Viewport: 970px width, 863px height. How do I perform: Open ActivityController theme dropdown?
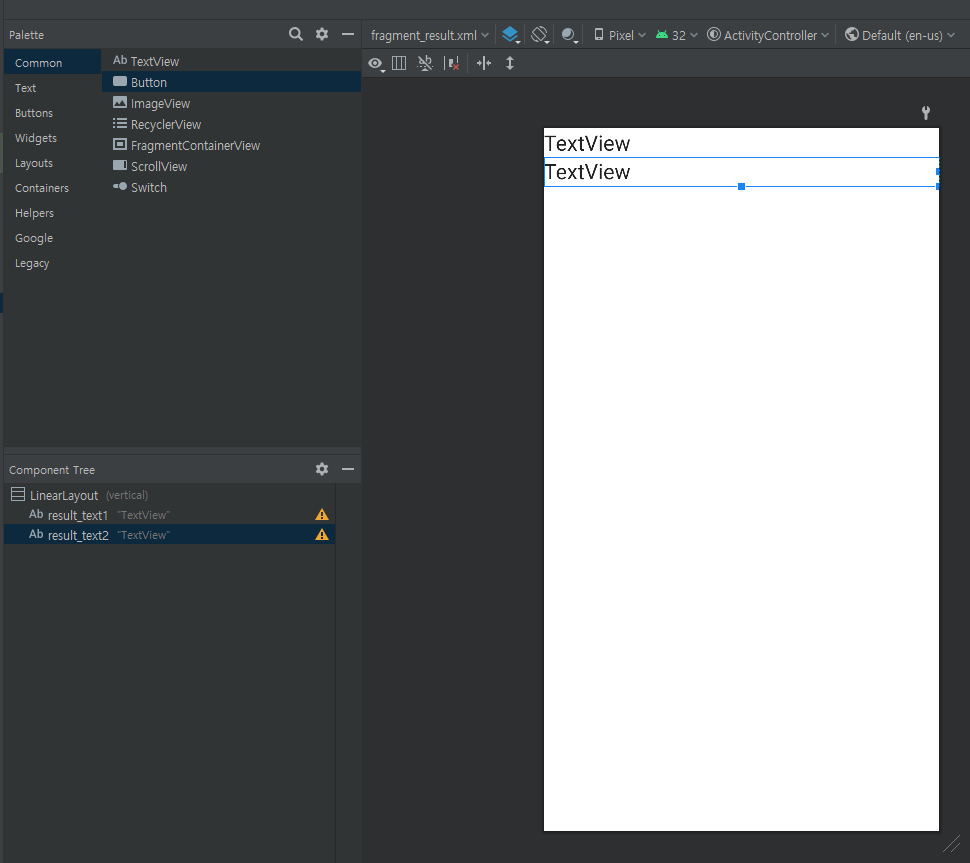coord(768,35)
